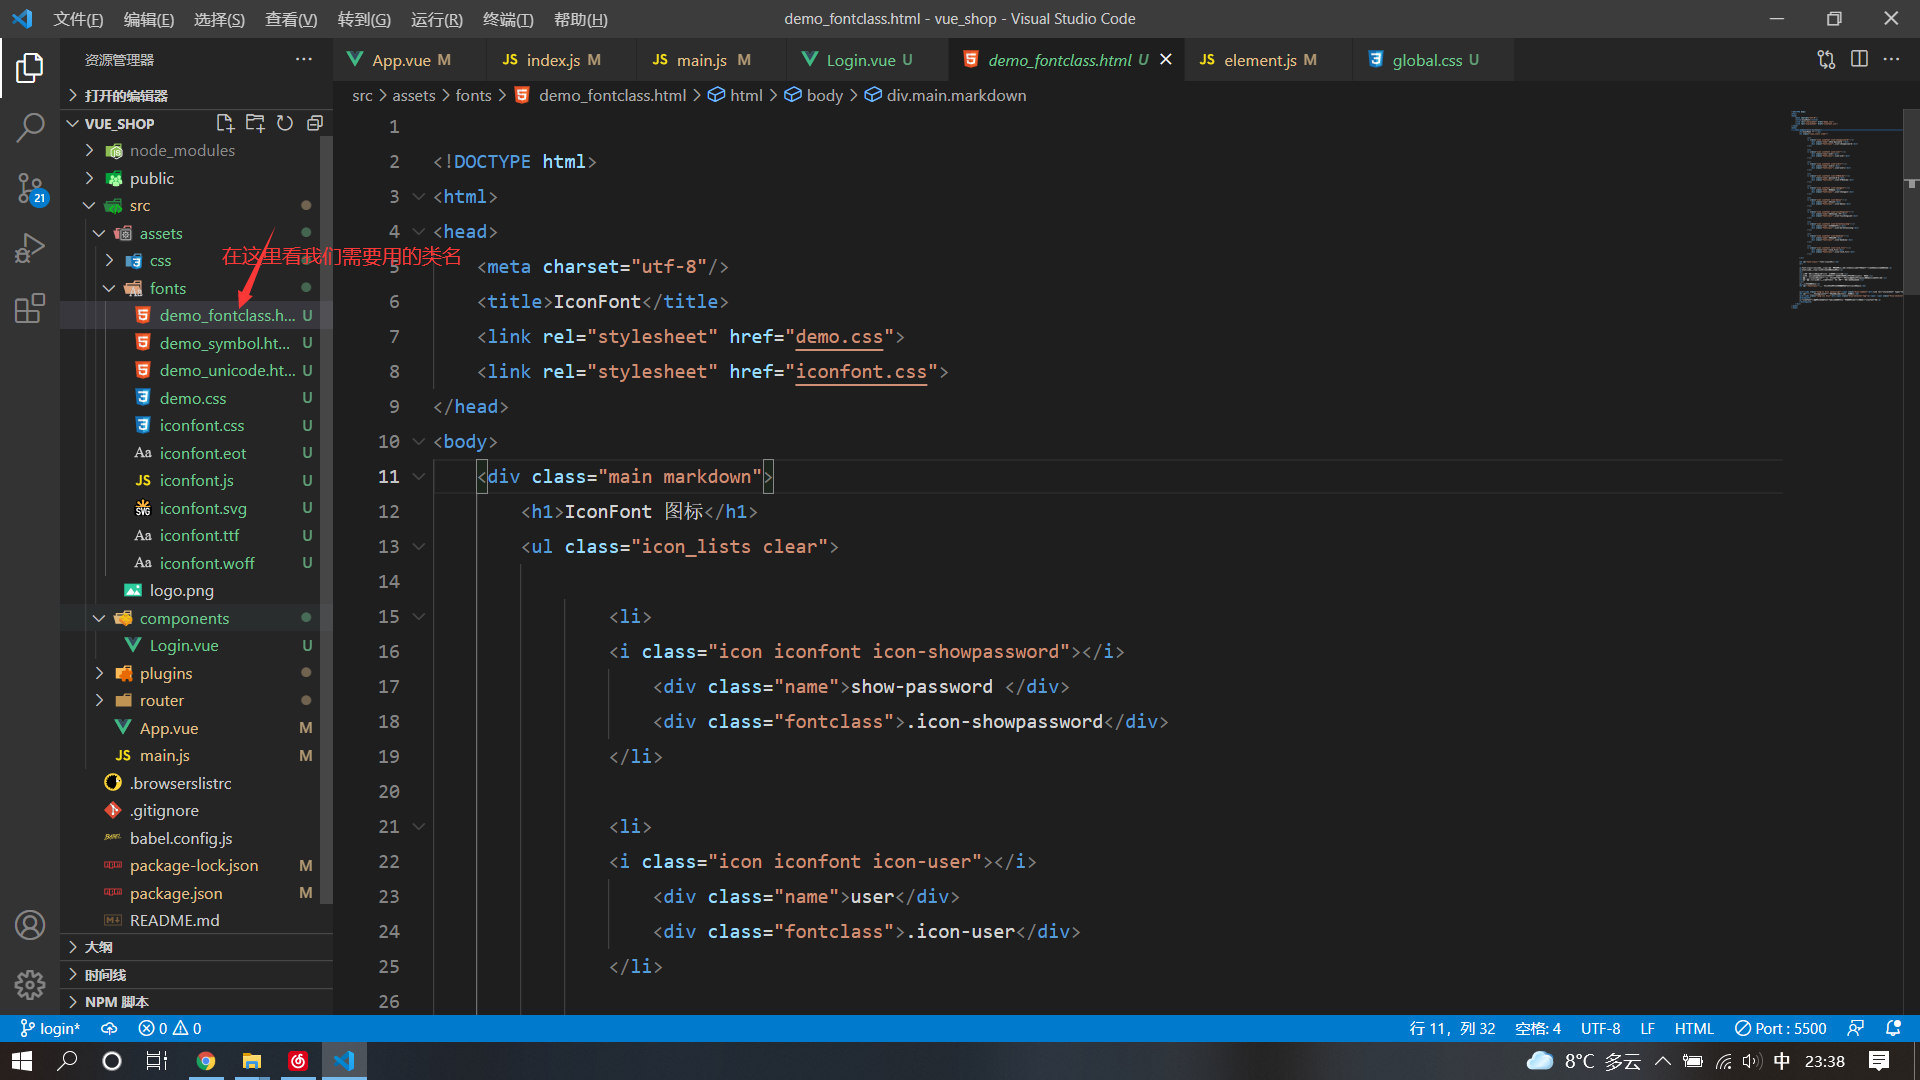Open demo_symbol.html in explorer
1920x1080 pixels.
(x=197, y=343)
